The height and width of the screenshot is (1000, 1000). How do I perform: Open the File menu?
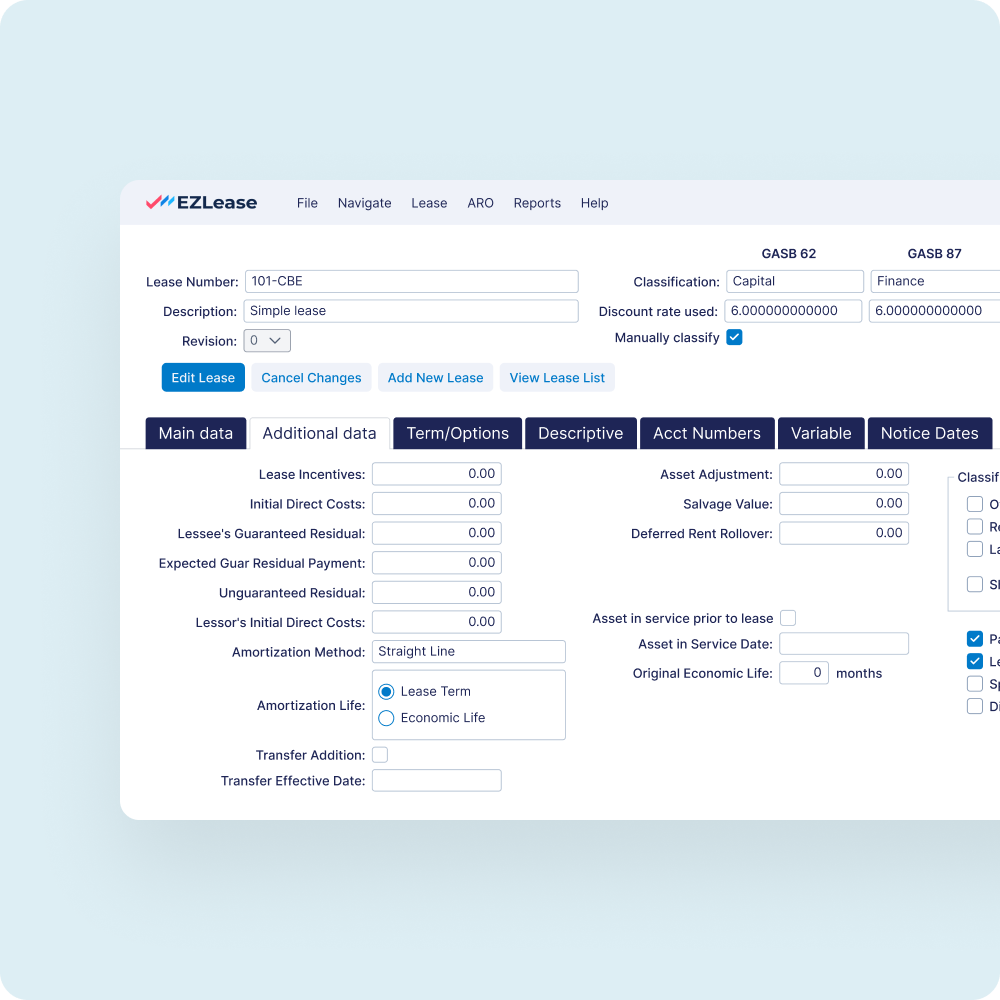[307, 203]
